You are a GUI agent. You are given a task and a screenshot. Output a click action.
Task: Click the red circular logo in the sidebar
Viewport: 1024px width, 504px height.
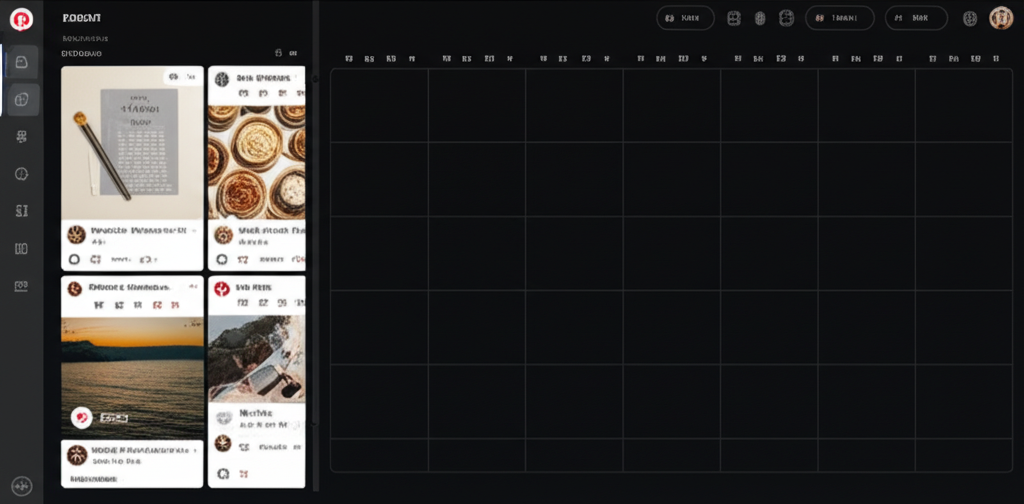click(22, 20)
